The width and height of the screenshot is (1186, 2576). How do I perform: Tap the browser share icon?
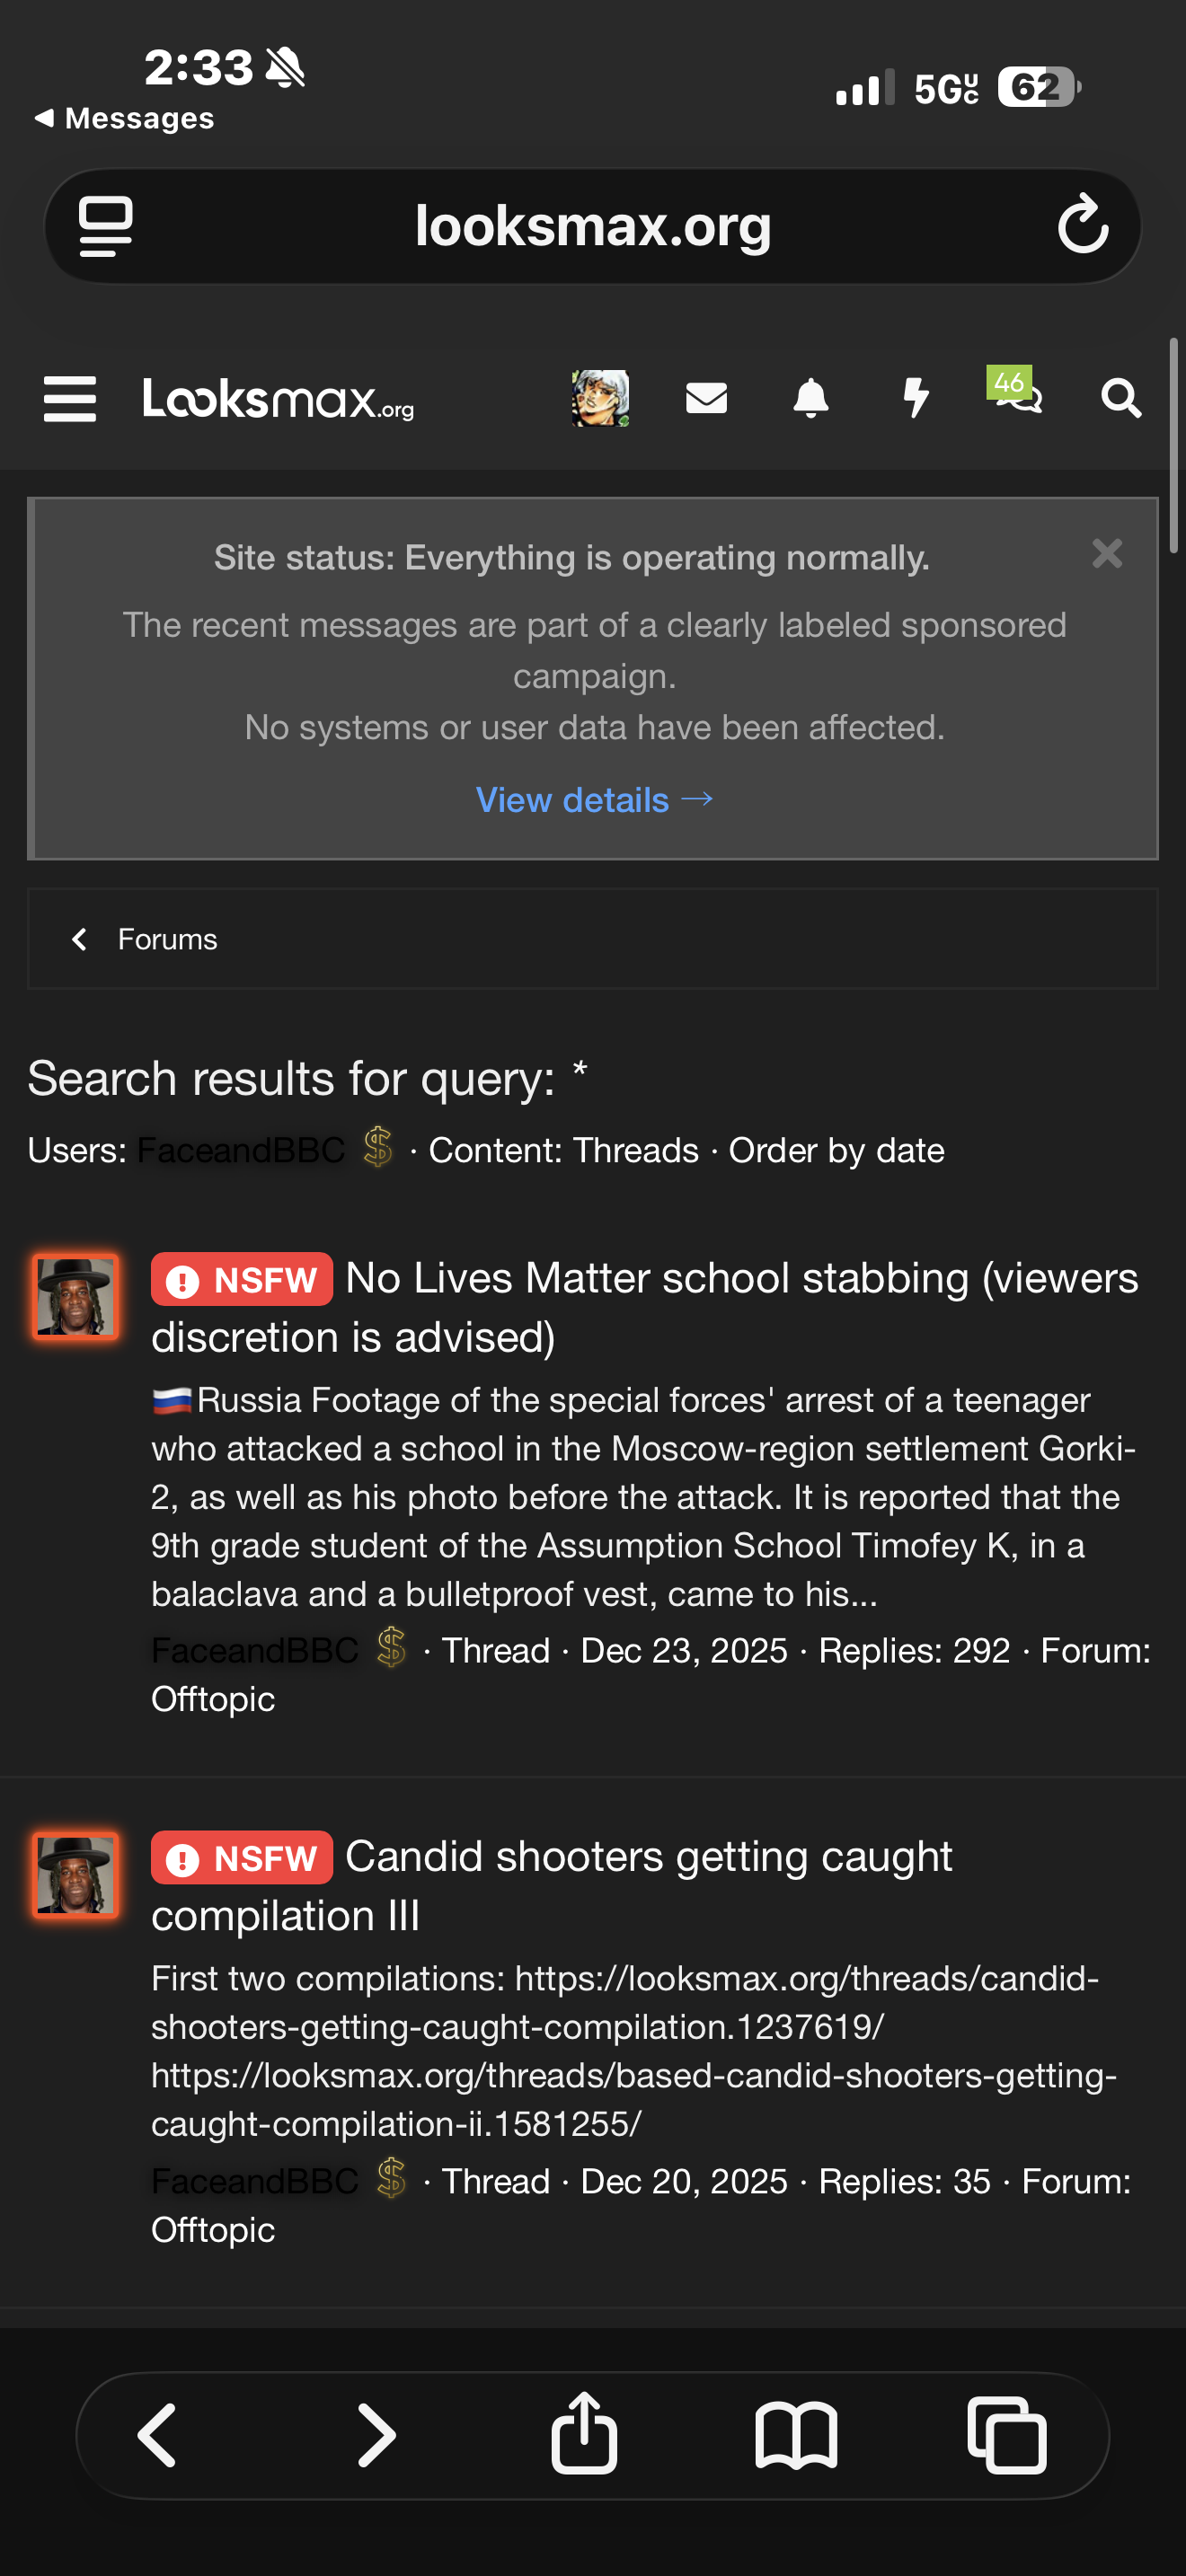[x=584, y=2434]
